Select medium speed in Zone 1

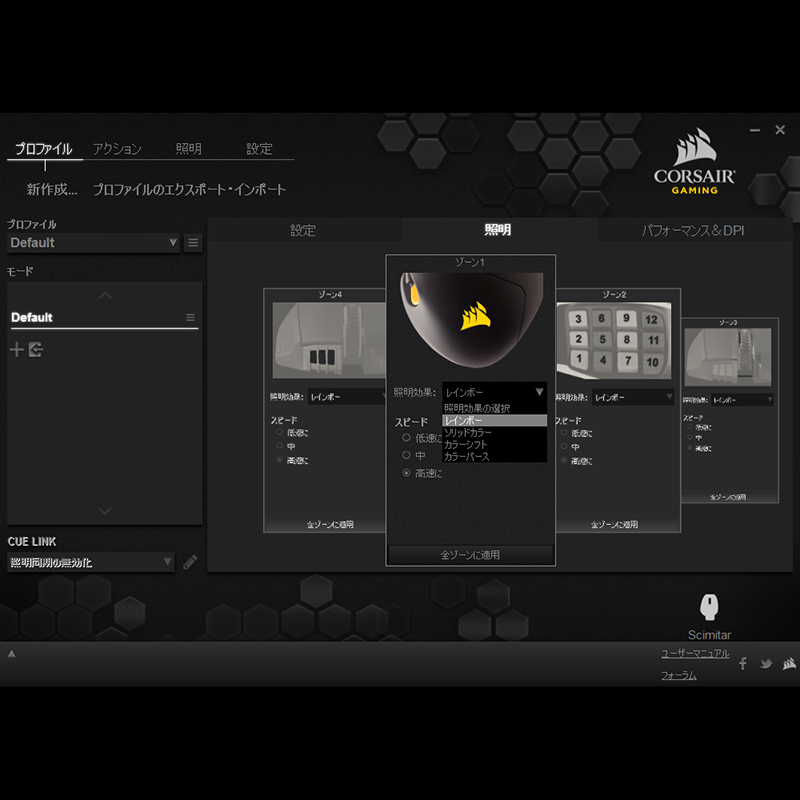pyautogui.click(x=406, y=455)
